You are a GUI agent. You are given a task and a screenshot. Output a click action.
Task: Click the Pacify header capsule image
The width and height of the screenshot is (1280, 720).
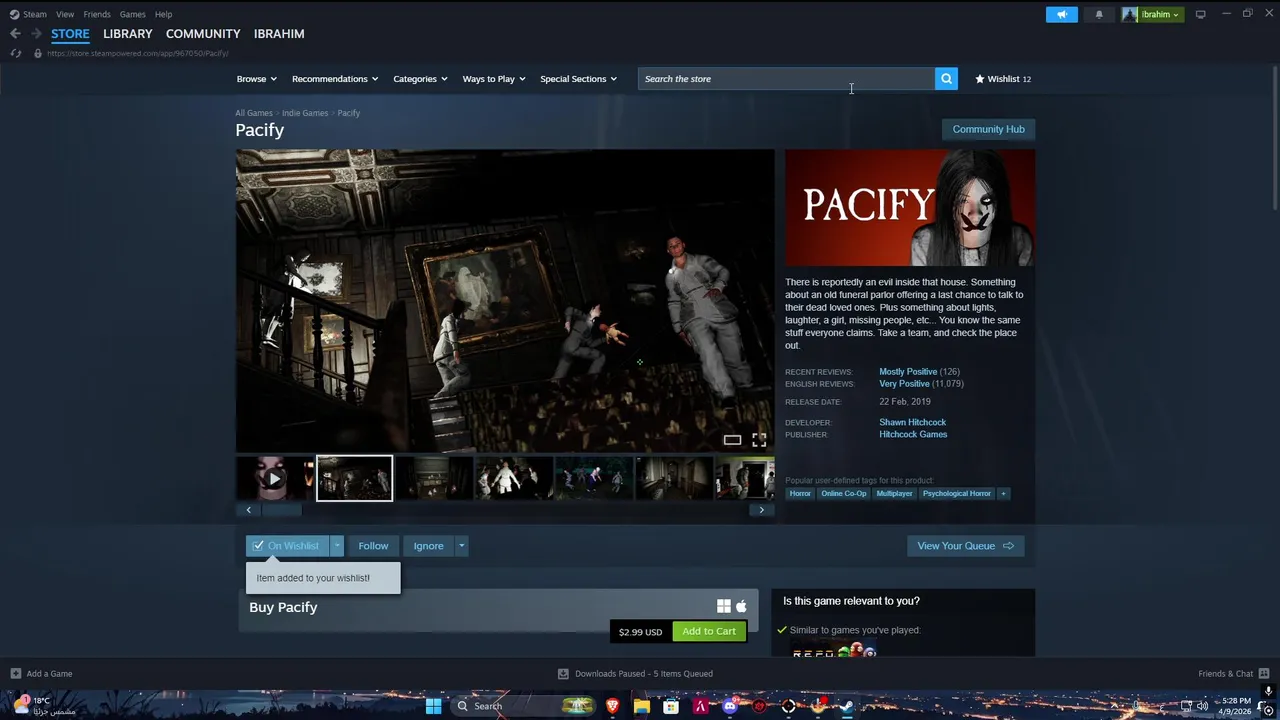(910, 208)
